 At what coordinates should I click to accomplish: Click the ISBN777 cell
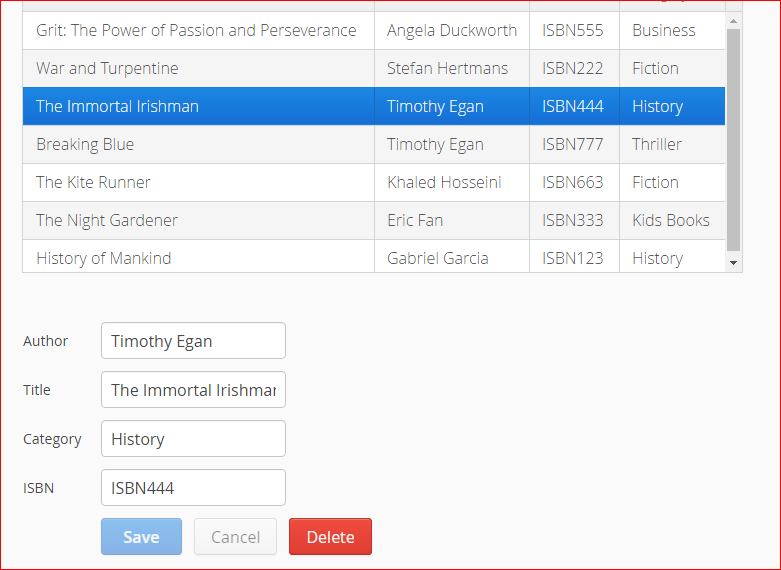pyautogui.click(x=574, y=144)
